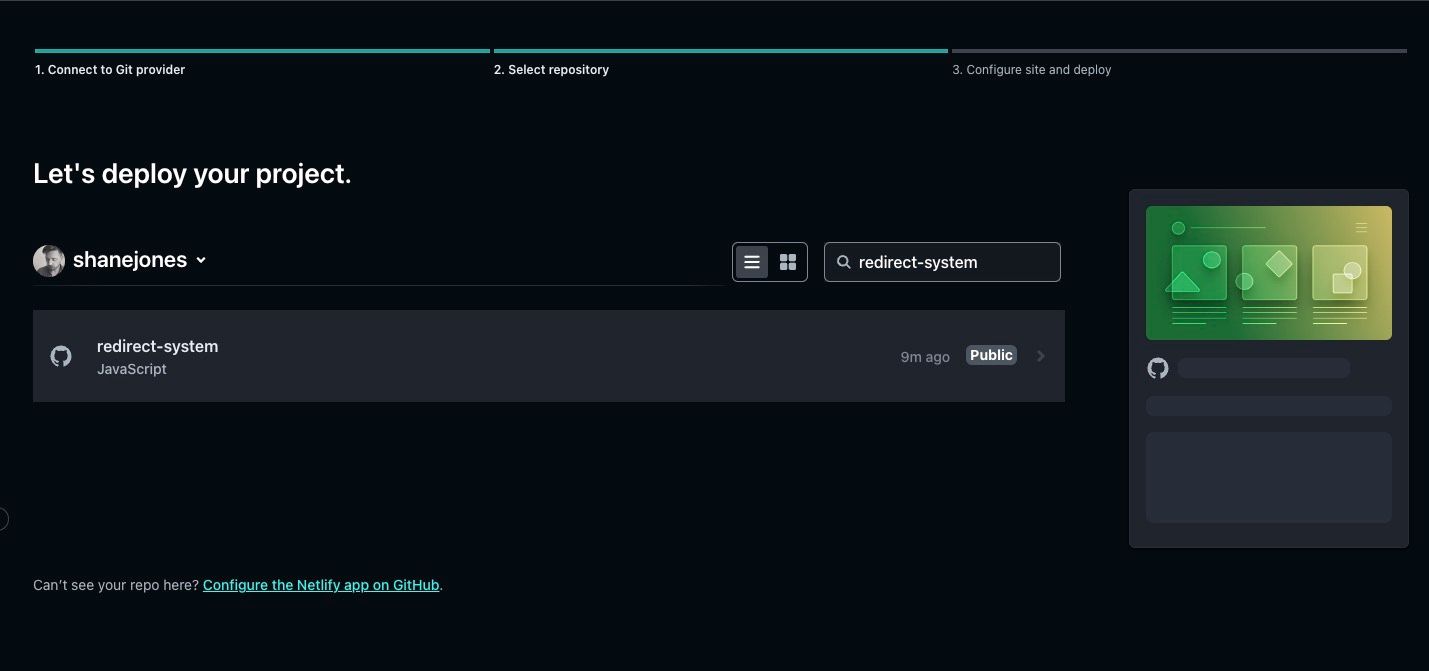
Task: Click the Let's deploy your project heading
Action: click(x=192, y=174)
